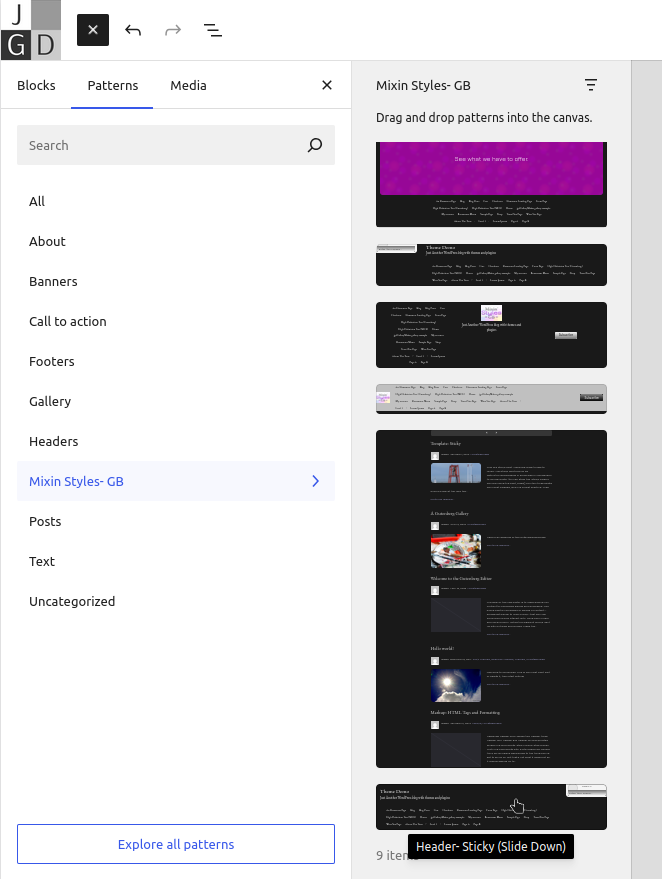This screenshot has width=662, height=879.
Task: Close the inserter panel with X
Action: point(327,85)
